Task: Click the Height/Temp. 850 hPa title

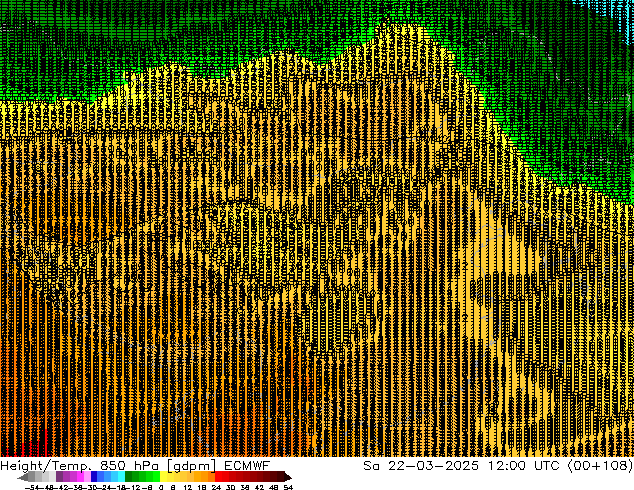Action: click(x=79, y=466)
